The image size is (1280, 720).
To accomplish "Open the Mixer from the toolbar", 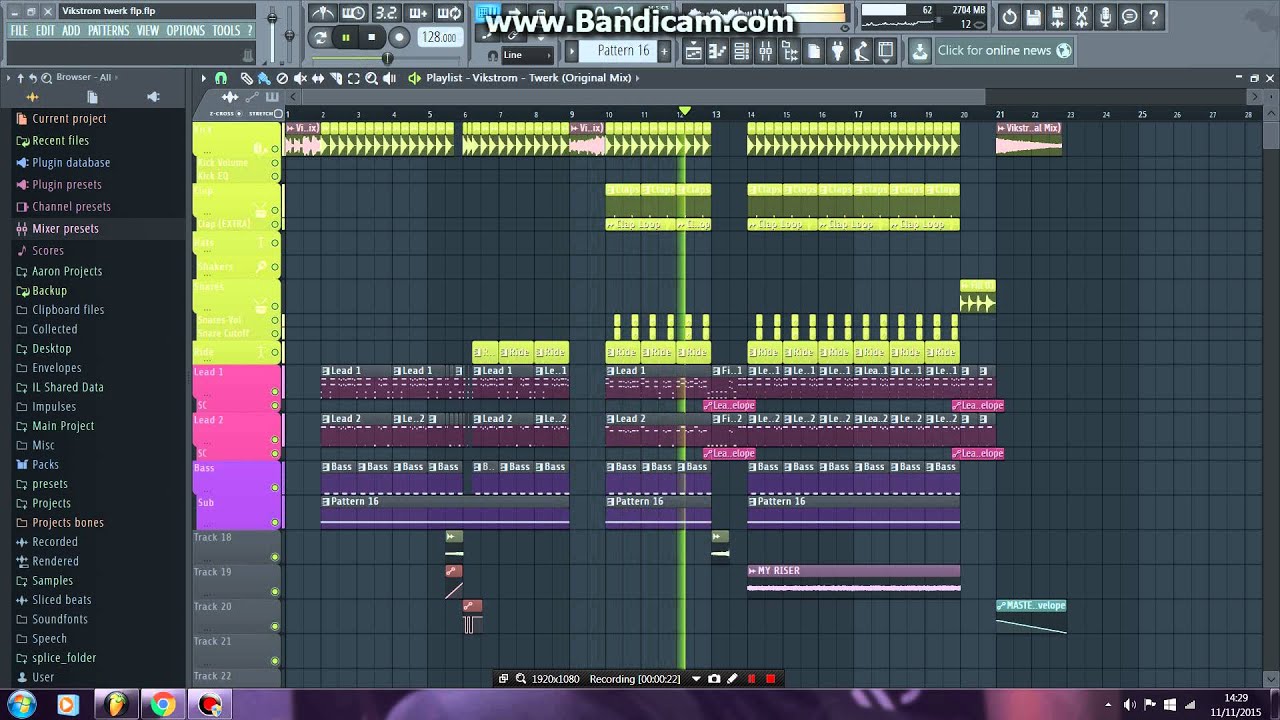I will click(765, 51).
